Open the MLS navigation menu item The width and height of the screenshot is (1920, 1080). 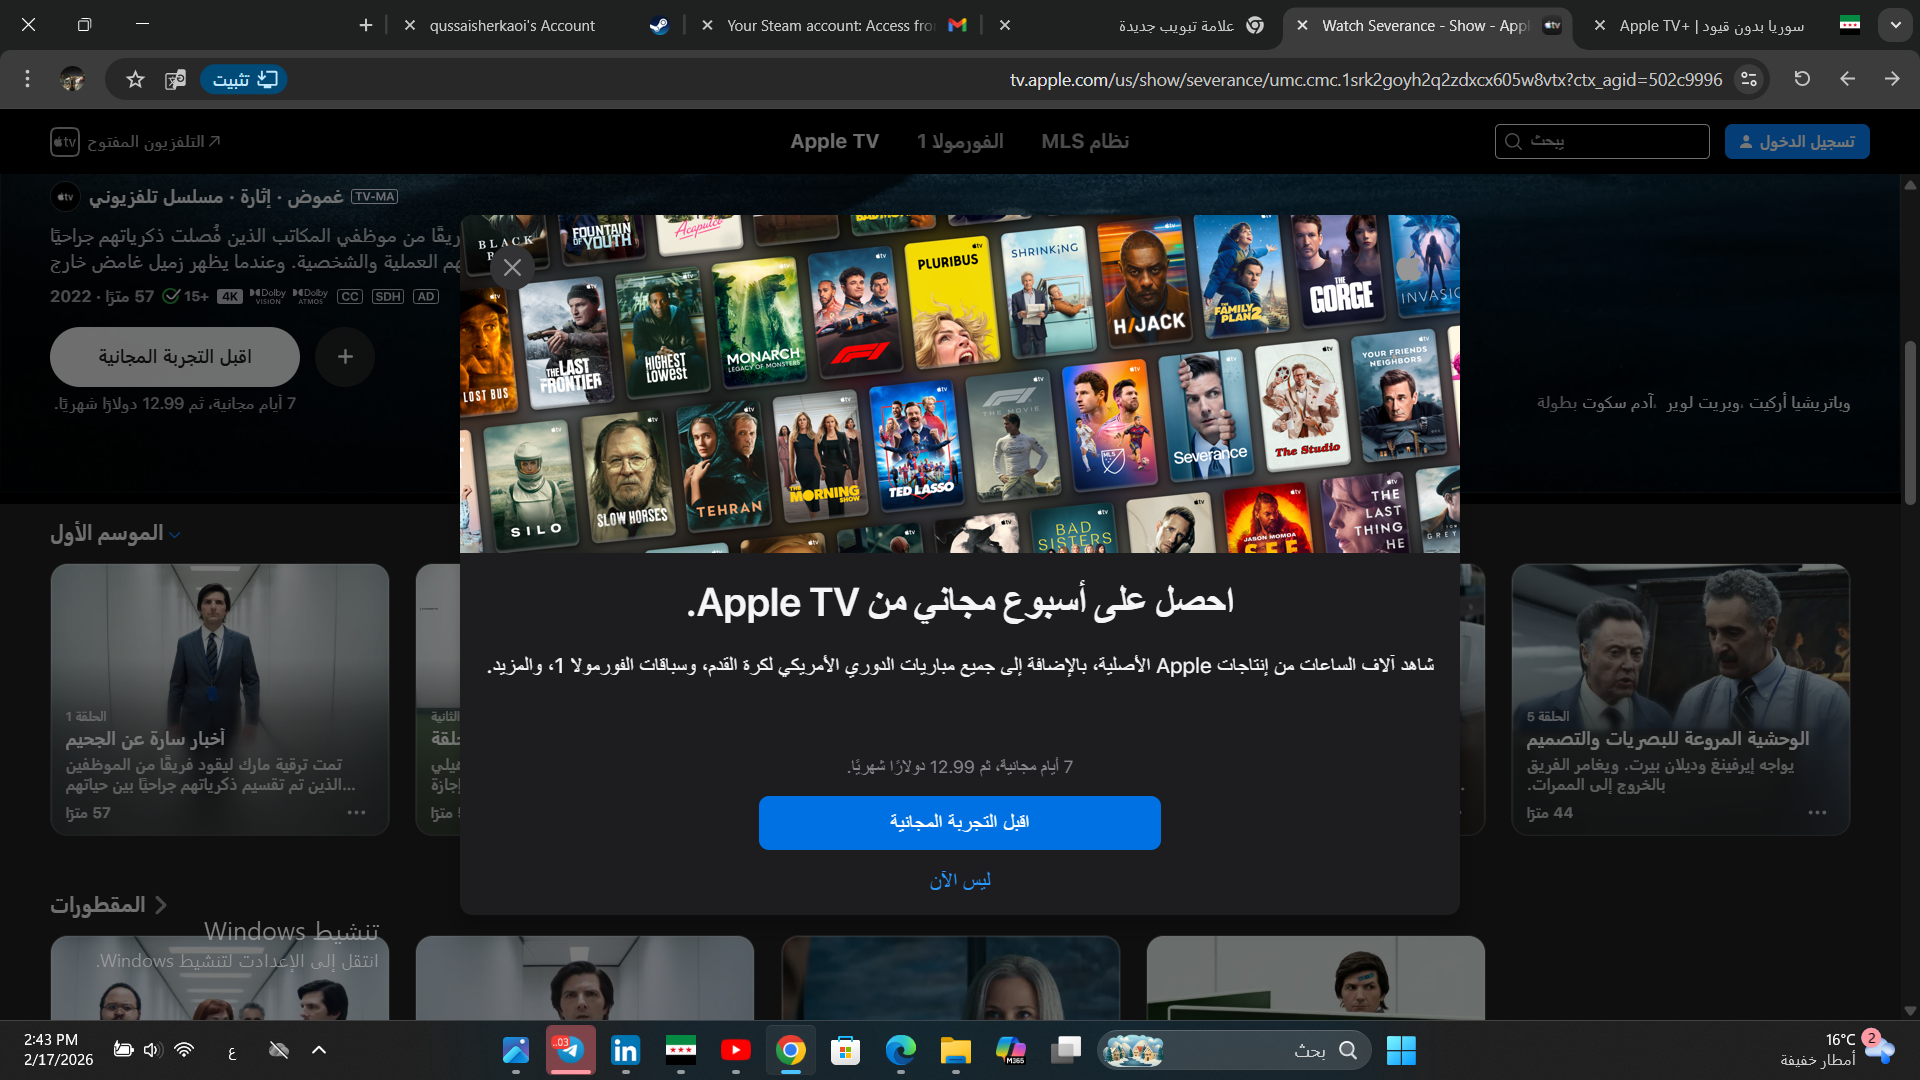[x=1084, y=142]
